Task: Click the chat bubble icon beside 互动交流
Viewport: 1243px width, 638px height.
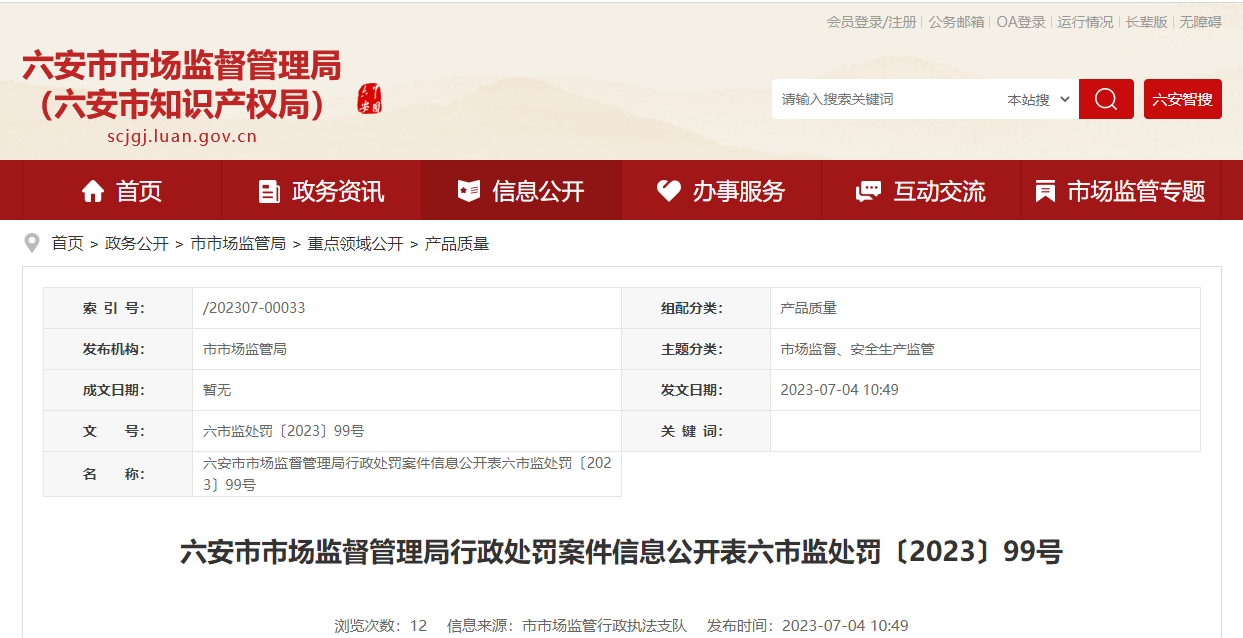Action: (x=868, y=191)
